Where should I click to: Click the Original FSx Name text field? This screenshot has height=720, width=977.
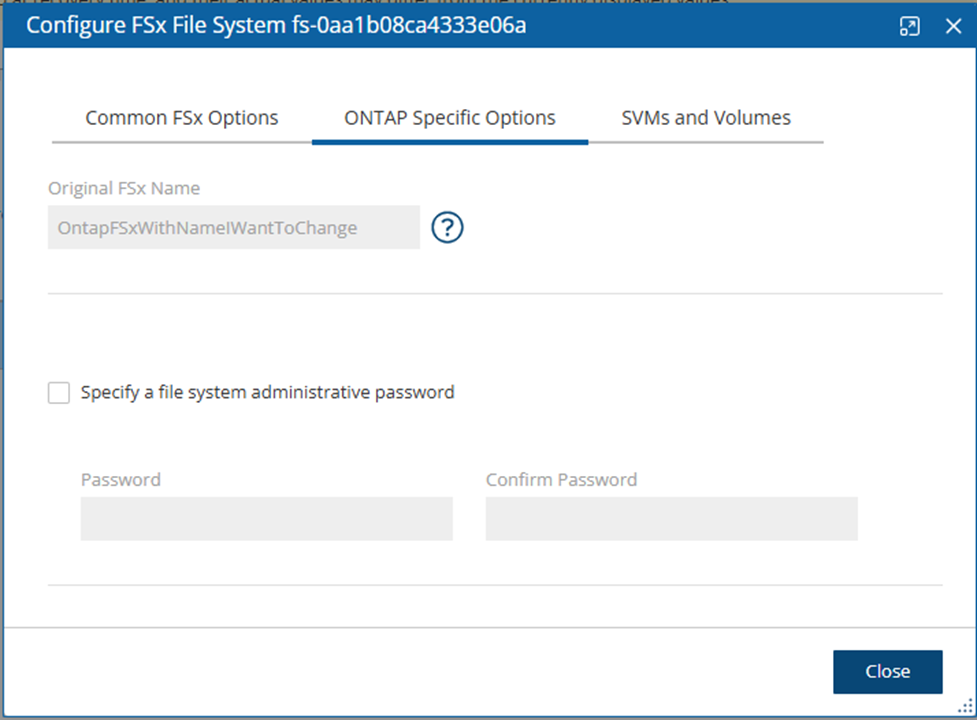click(x=233, y=228)
